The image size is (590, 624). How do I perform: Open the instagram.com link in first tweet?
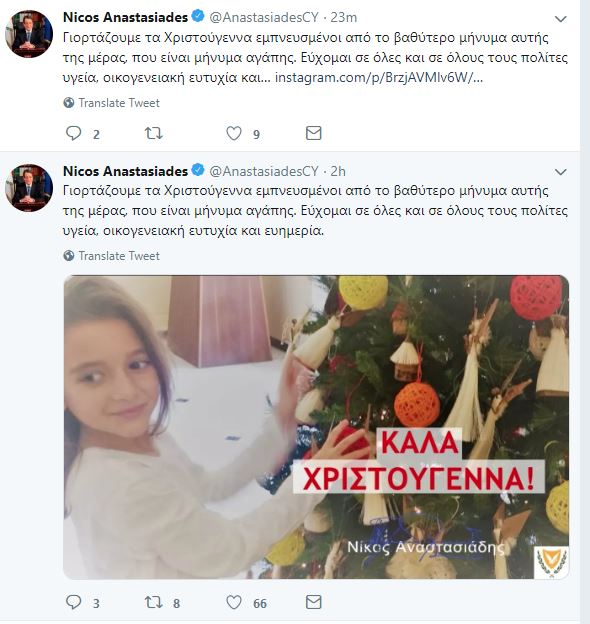(x=379, y=77)
